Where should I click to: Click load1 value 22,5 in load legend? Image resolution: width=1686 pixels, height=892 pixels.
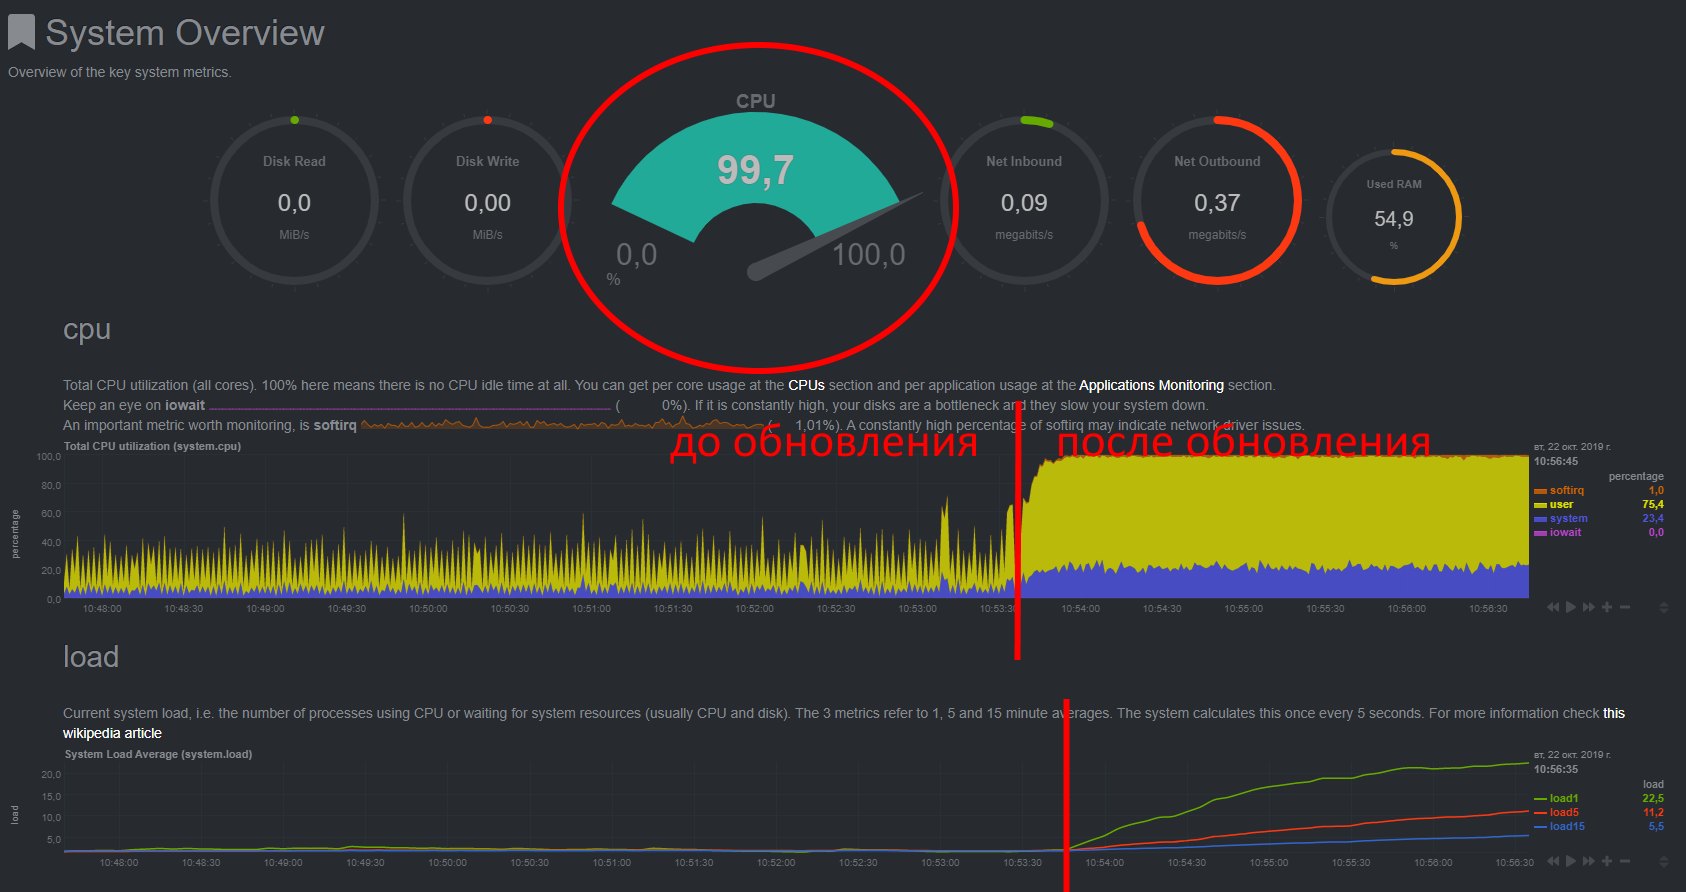pos(1653,798)
